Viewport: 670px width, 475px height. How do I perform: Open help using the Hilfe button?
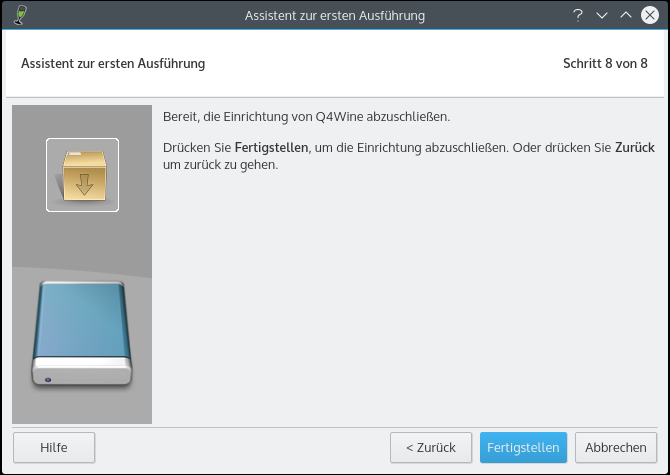tap(54, 447)
